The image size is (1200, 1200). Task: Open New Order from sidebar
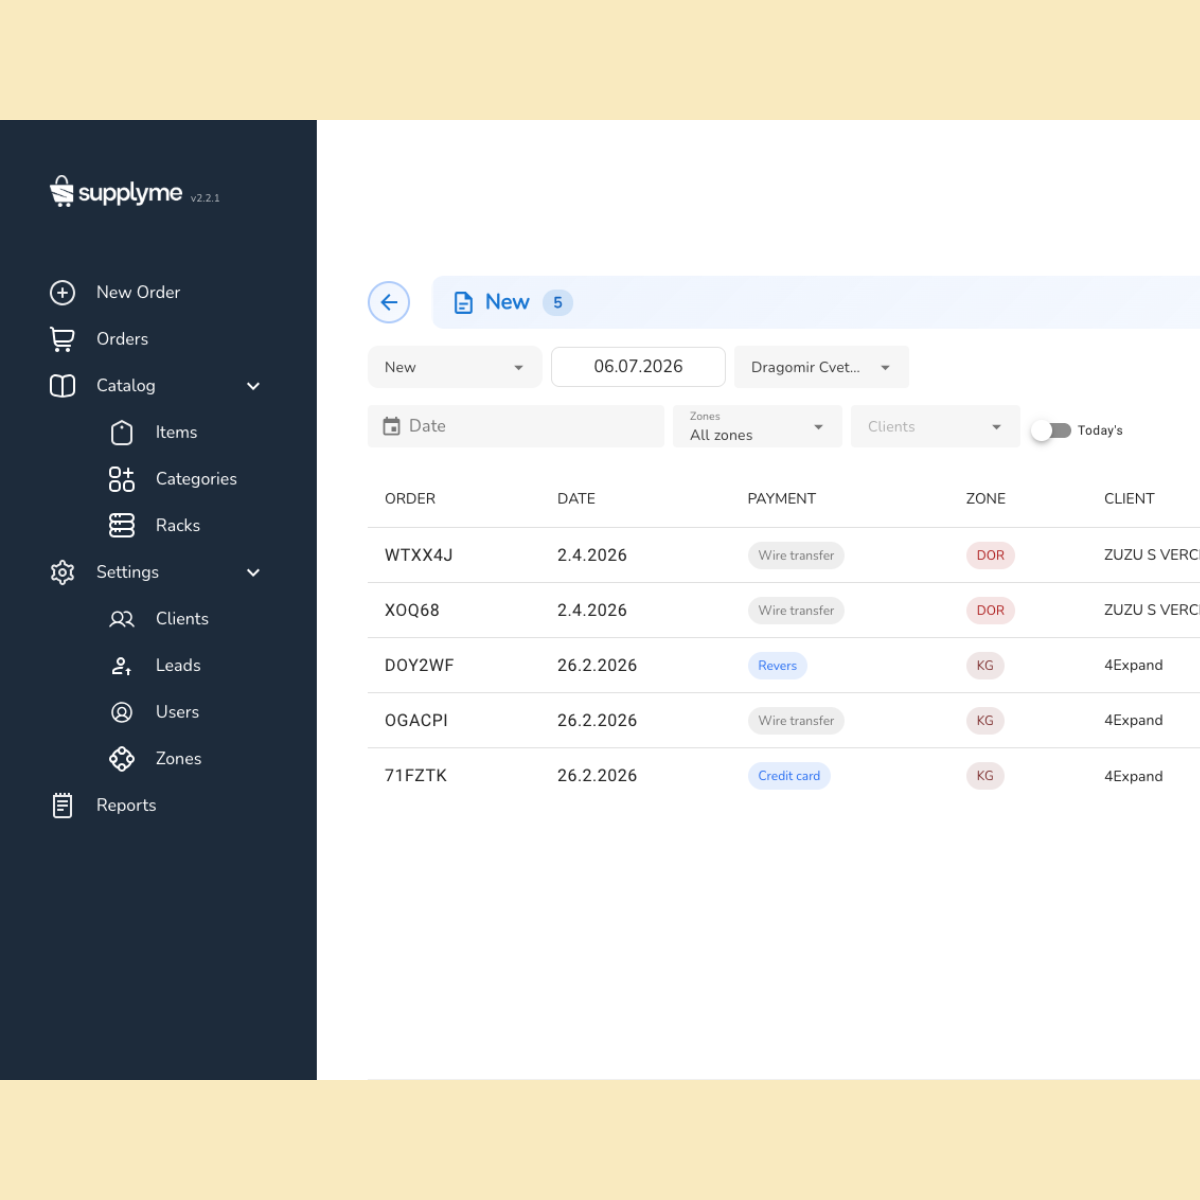coord(138,292)
